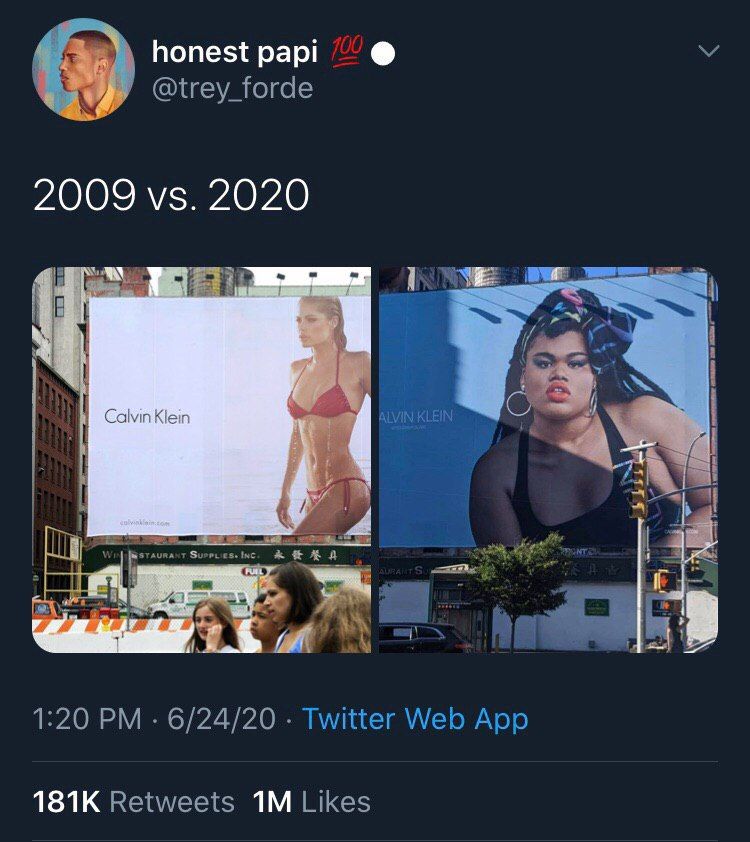Image resolution: width=750 pixels, height=842 pixels.
Task: Click the white circle badge after the name
Action: click(x=383, y=54)
